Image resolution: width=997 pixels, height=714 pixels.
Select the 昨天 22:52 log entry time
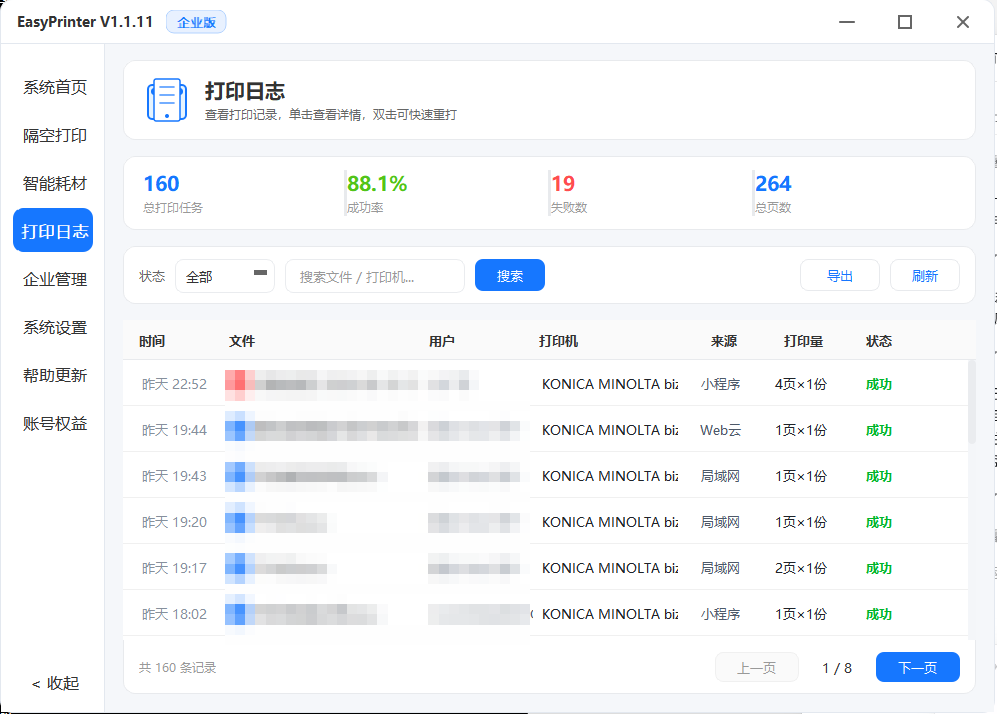[x=174, y=384]
